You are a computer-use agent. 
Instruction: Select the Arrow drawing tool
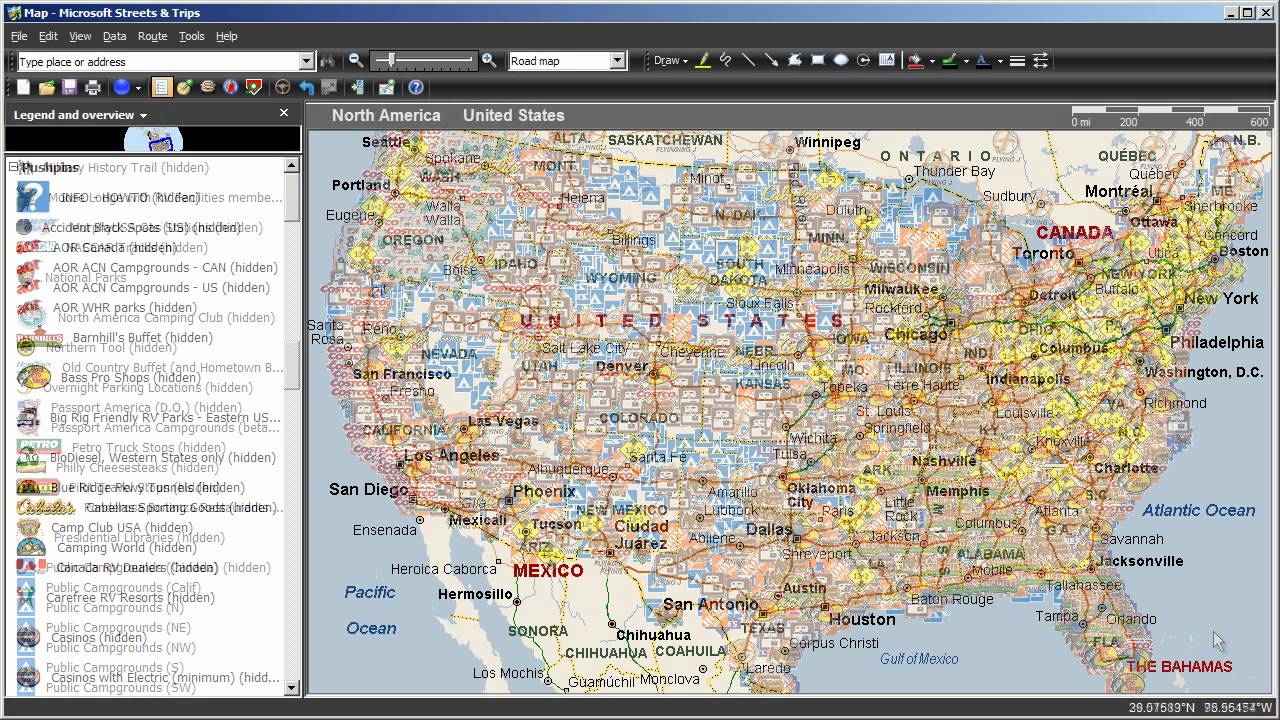(771, 61)
